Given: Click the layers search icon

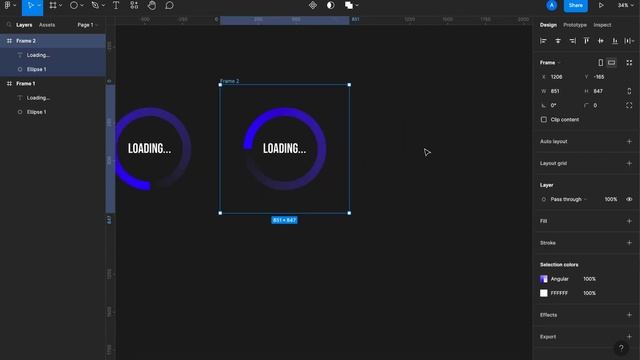Looking at the screenshot, I should click(x=9, y=25).
